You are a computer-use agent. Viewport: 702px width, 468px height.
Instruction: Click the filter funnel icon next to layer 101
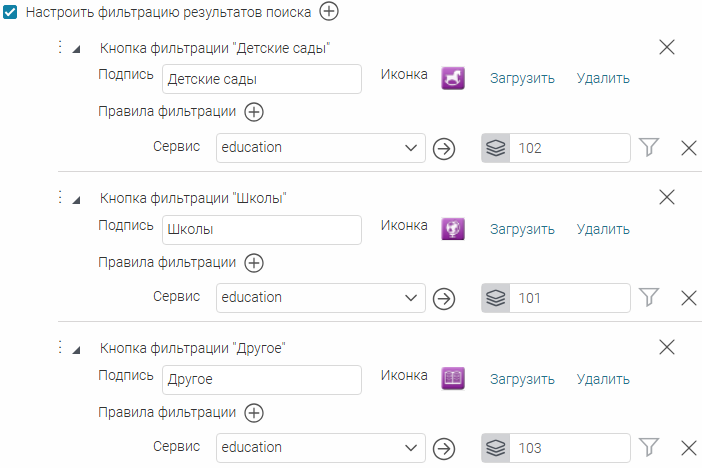[x=649, y=297]
